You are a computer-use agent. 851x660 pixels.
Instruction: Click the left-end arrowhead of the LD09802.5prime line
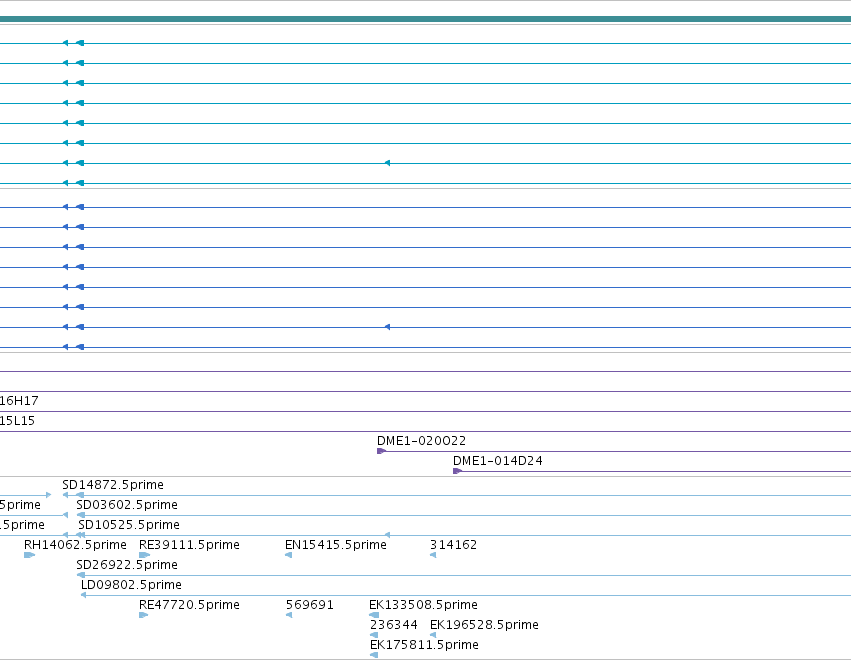pyautogui.click(x=84, y=595)
